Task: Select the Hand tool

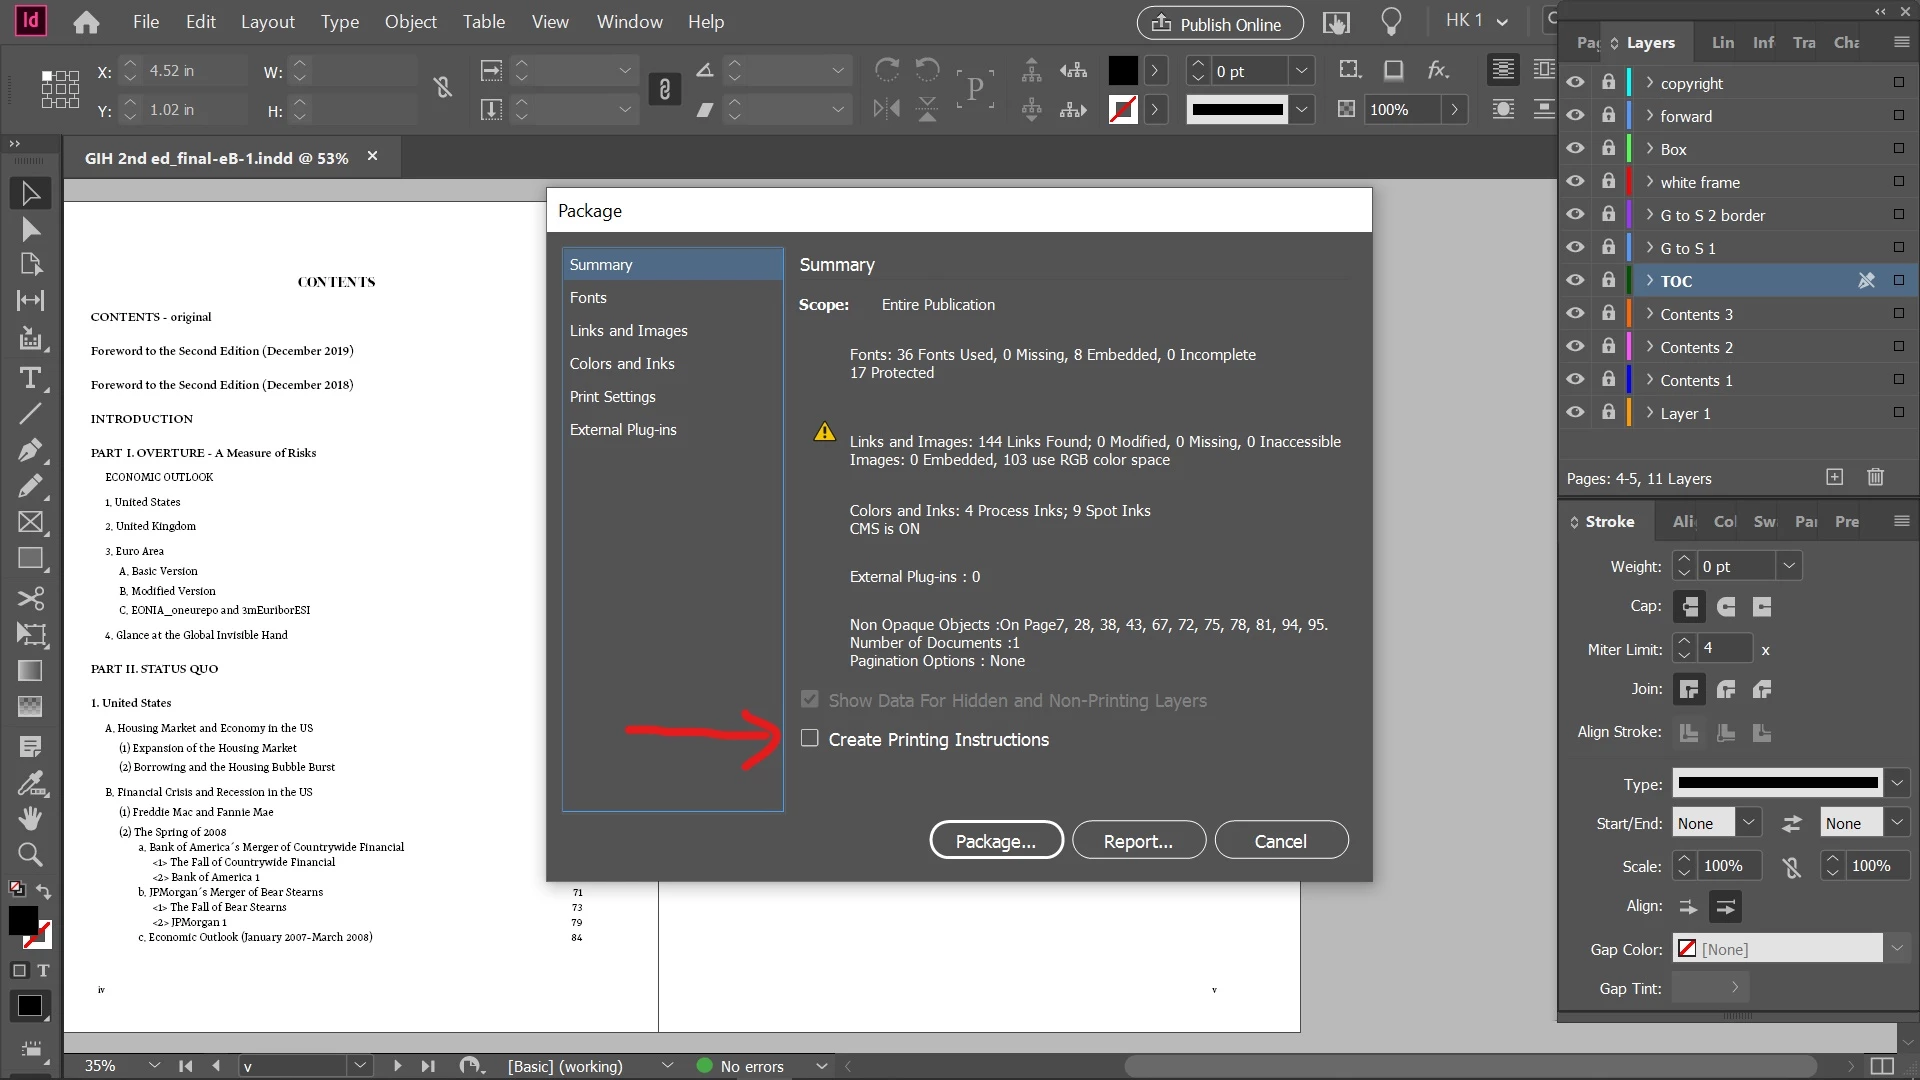Action: pos(30,818)
